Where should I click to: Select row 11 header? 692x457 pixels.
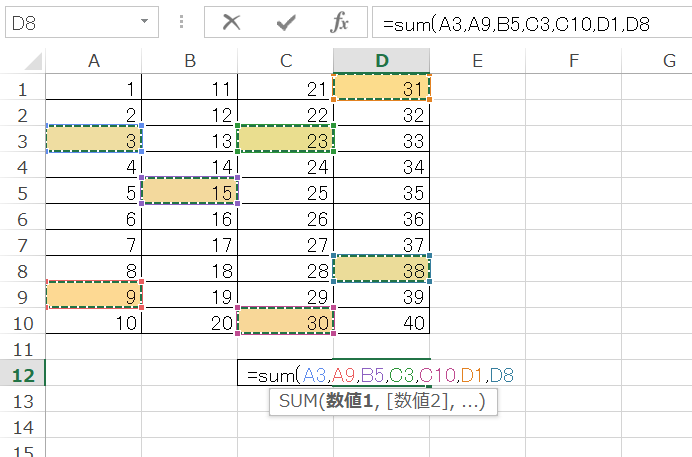point(23,347)
